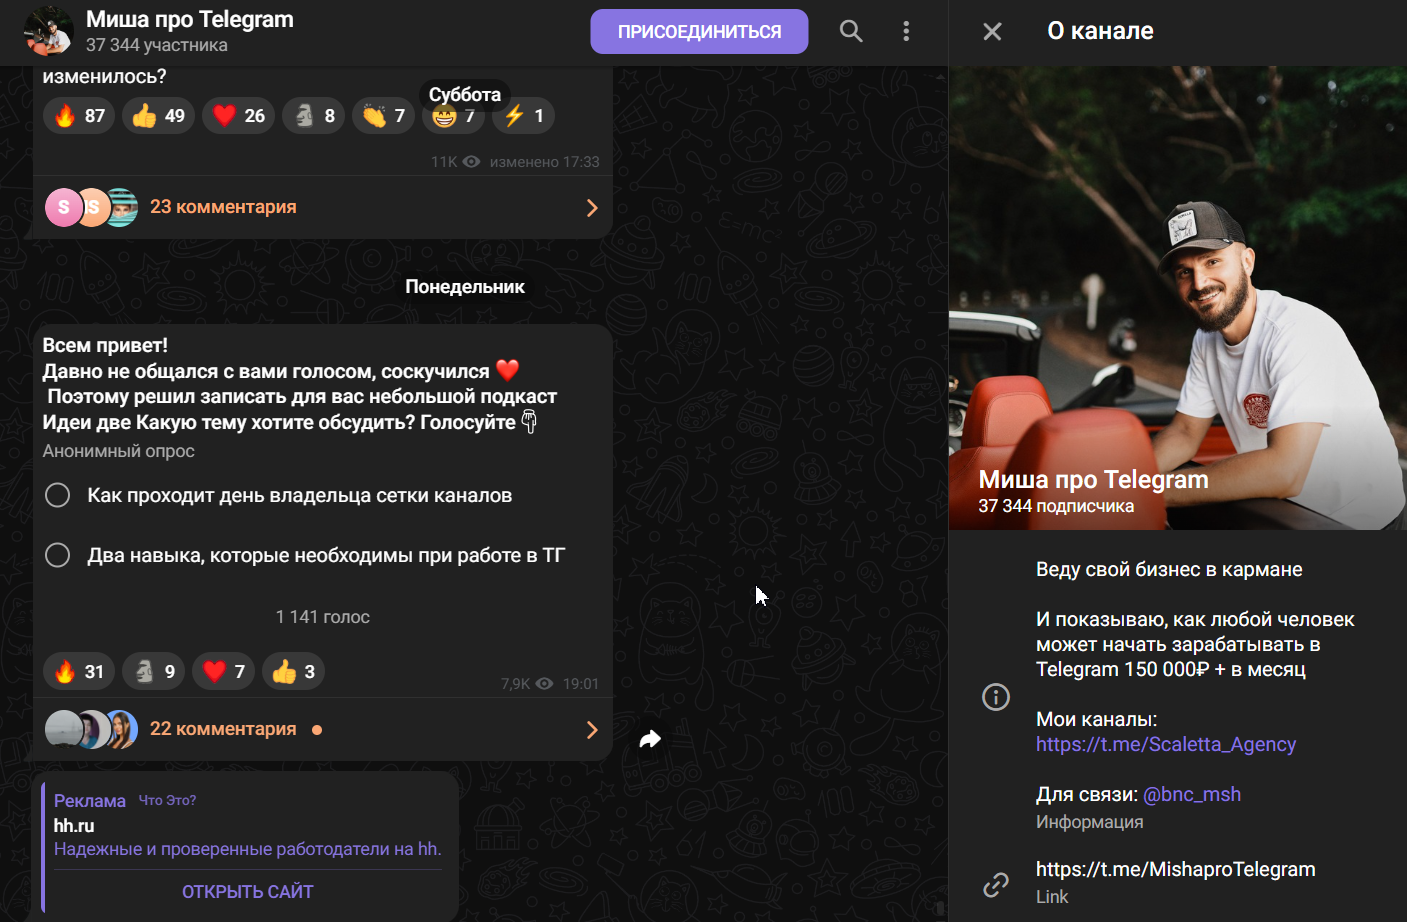Open the Scaletta_Agency channel link

pos(1166,744)
